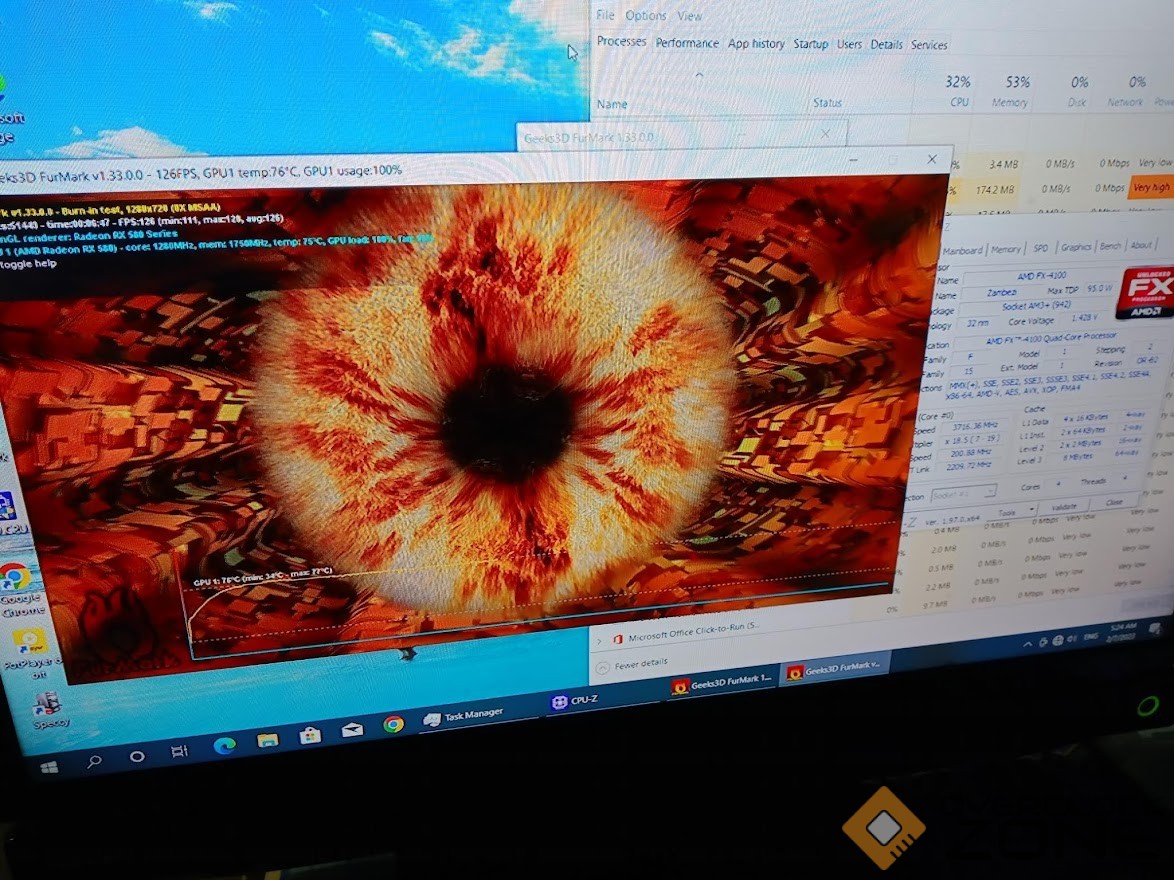
Task: Switch to Task Manager Users tab
Action: click(x=849, y=44)
